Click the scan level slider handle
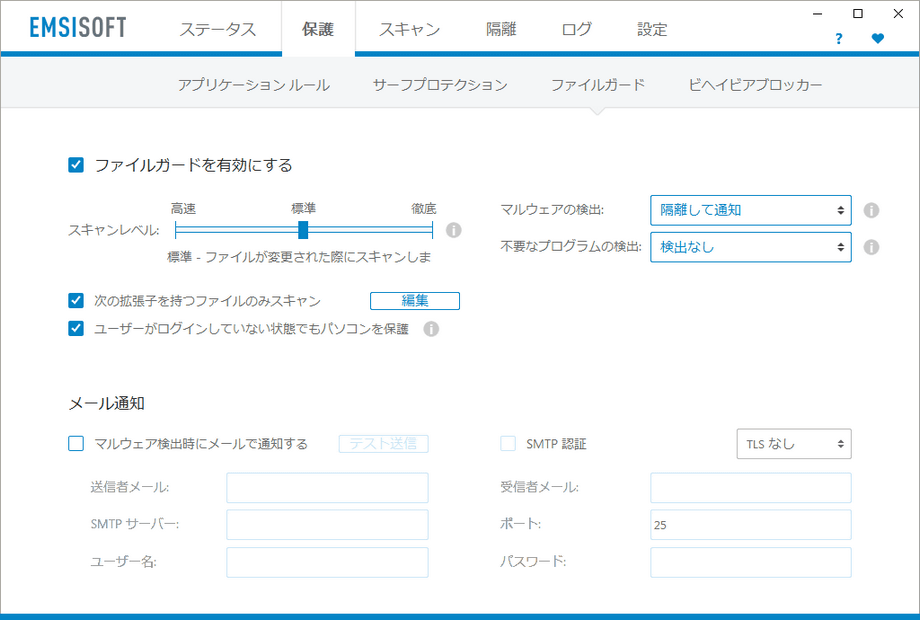 click(303, 230)
